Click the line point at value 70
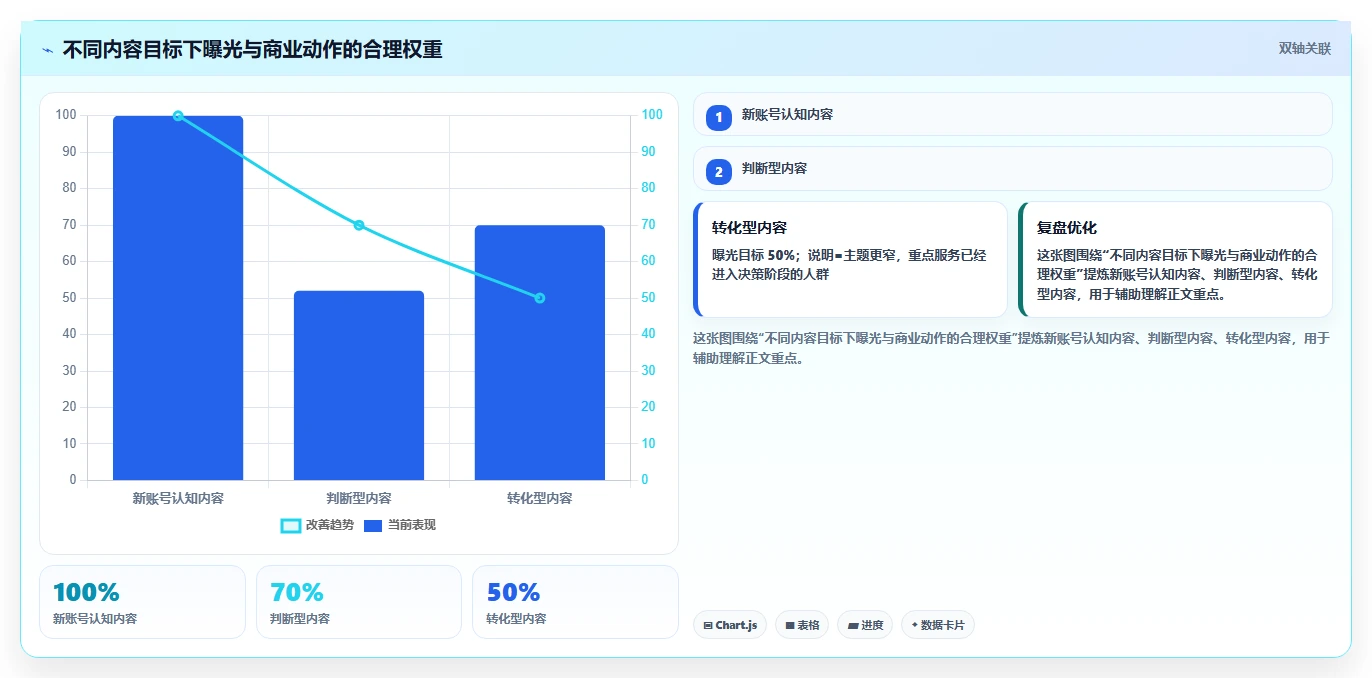Image resolution: width=1372 pixels, height=678 pixels. tap(359, 225)
